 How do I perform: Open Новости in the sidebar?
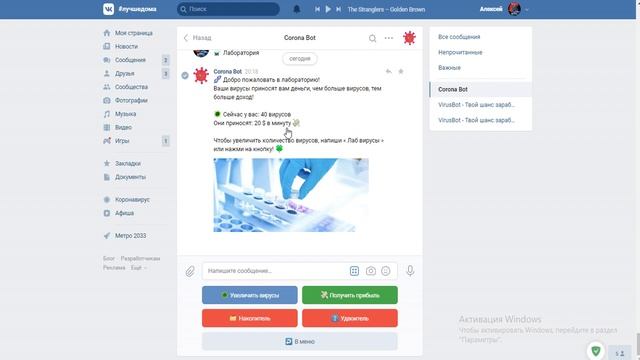click(126, 47)
